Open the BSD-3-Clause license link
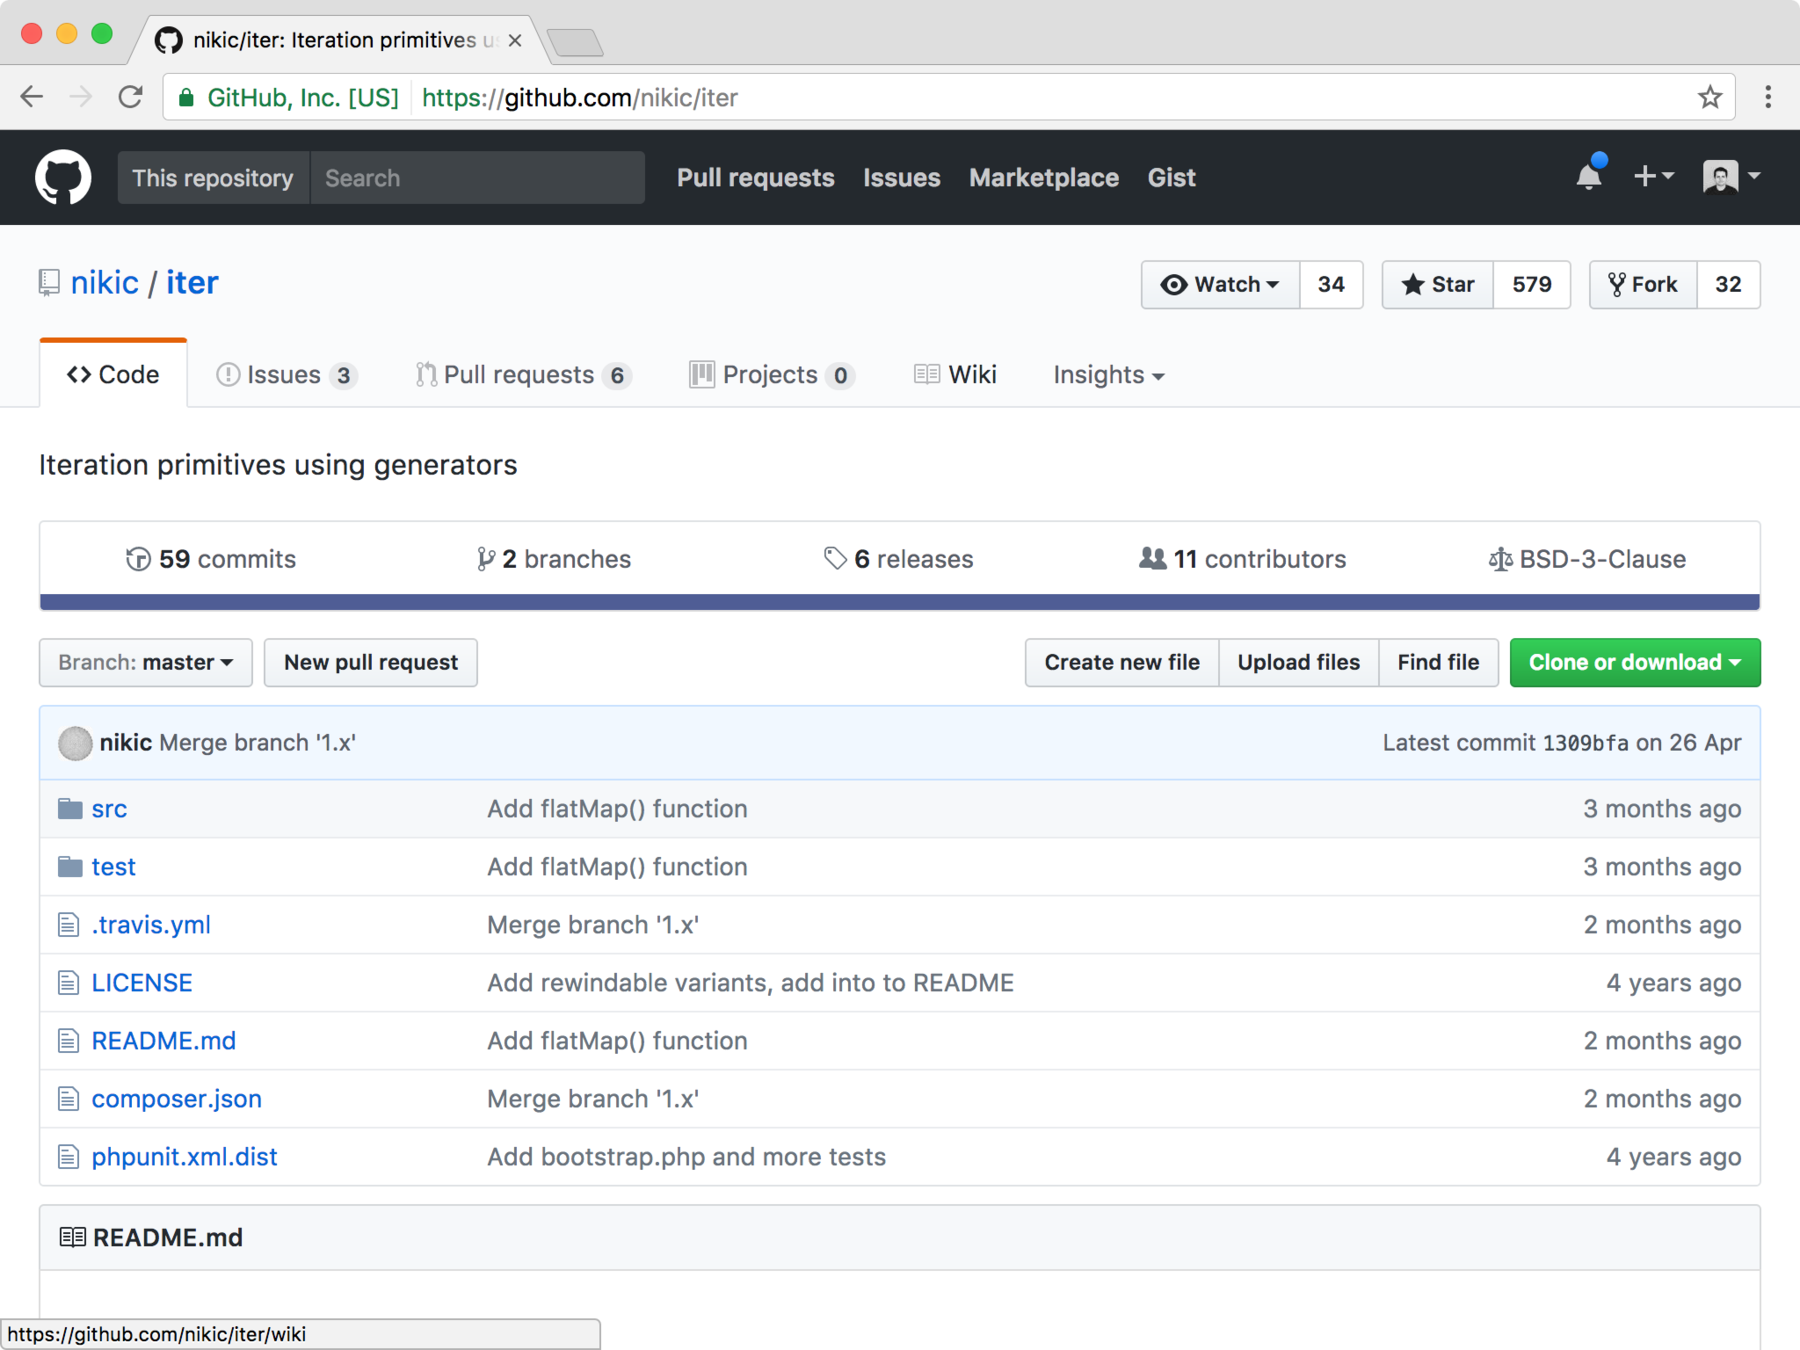Viewport: 1800px width, 1350px height. [x=1587, y=559]
